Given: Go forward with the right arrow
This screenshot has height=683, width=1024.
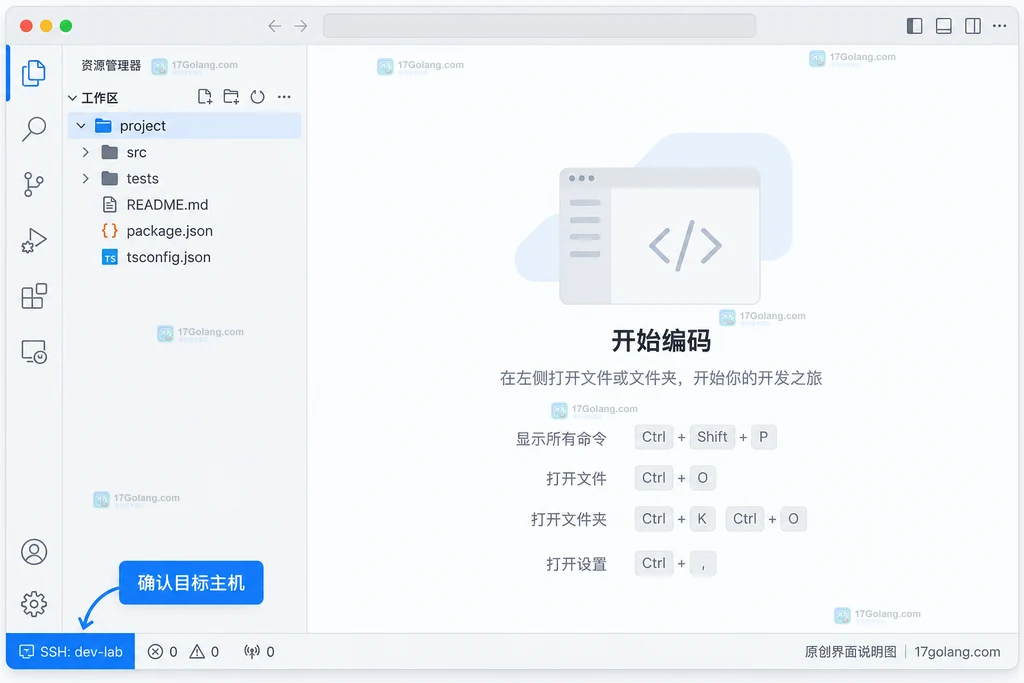Looking at the screenshot, I should [300, 26].
